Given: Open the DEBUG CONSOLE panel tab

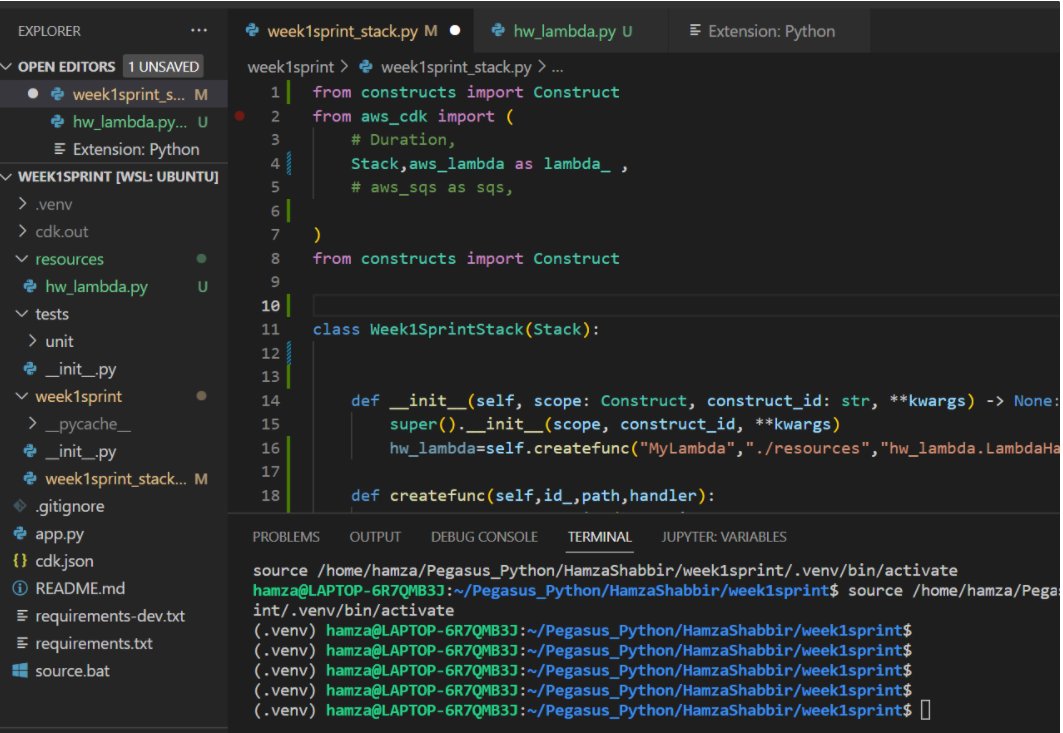Looking at the screenshot, I should click(x=484, y=536).
